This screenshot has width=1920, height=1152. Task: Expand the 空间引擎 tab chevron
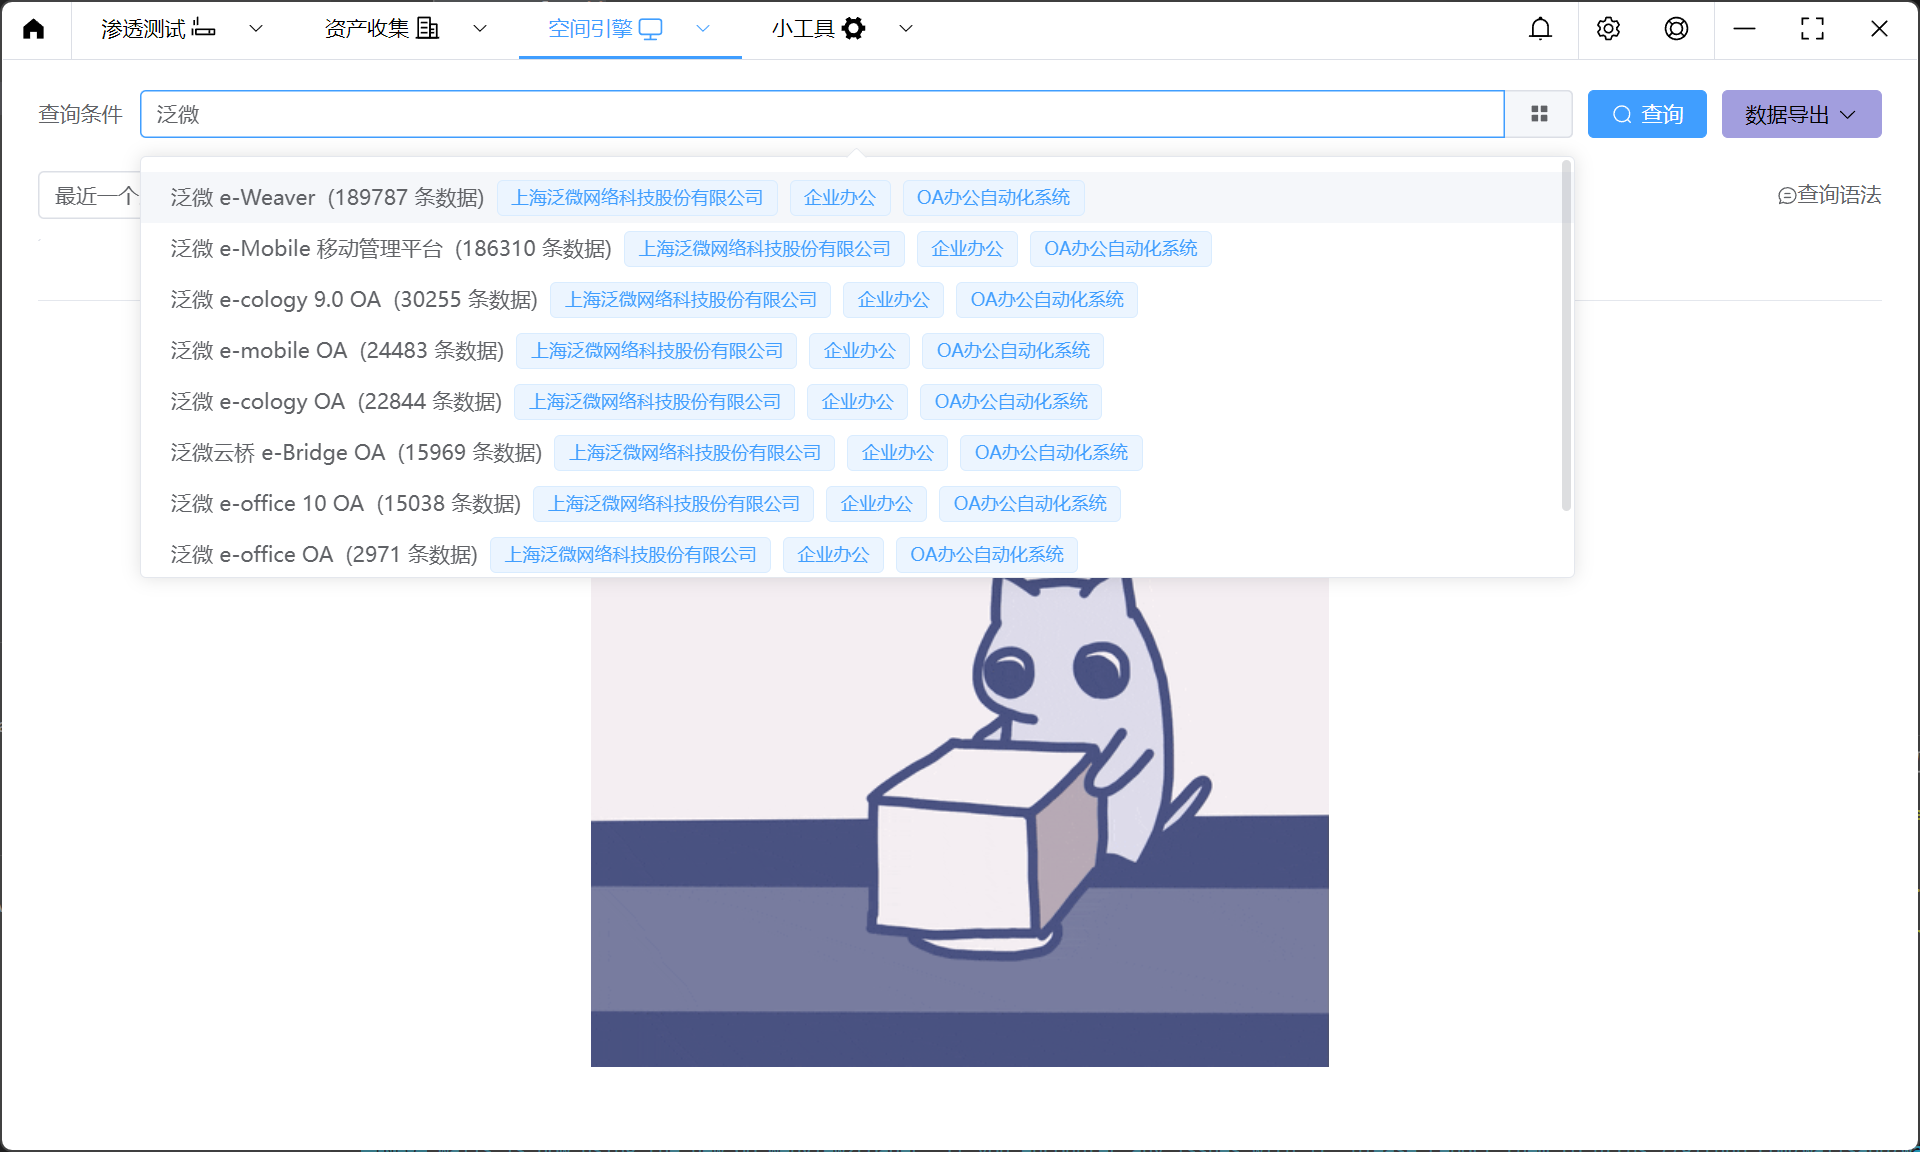tap(703, 29)
